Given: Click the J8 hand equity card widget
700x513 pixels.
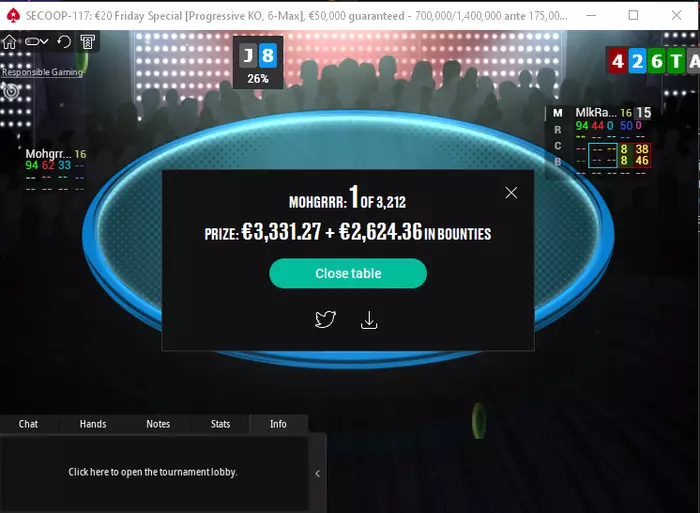Looking at the screenshot, I should [258, 63].
